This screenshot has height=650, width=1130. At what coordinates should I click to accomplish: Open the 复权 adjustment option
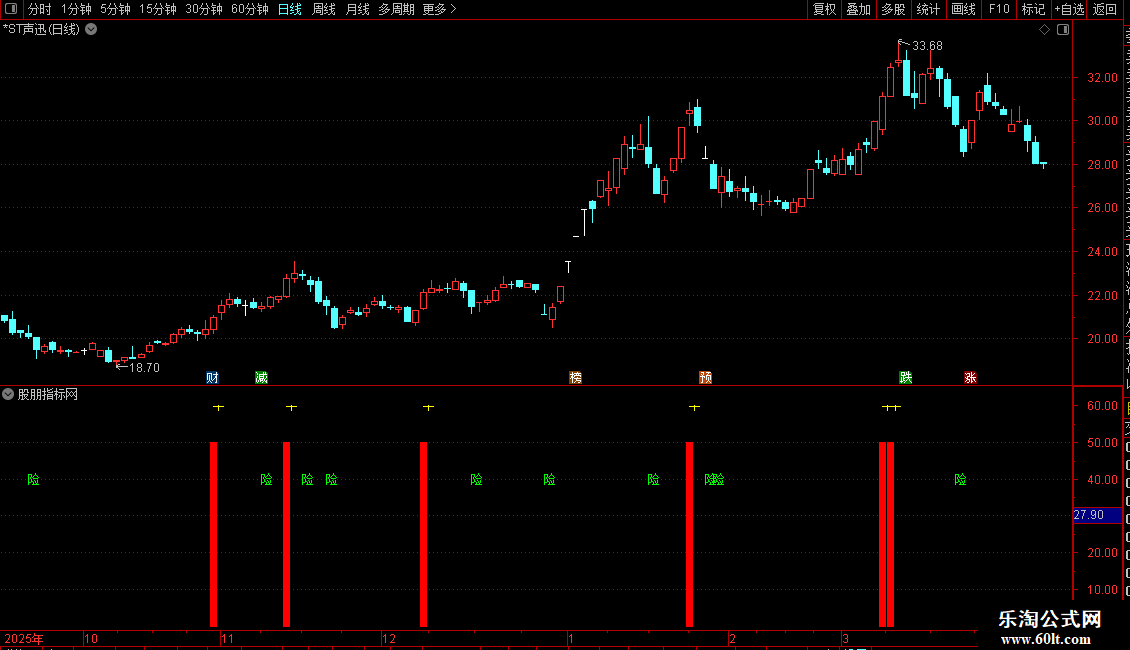(824, 9)
